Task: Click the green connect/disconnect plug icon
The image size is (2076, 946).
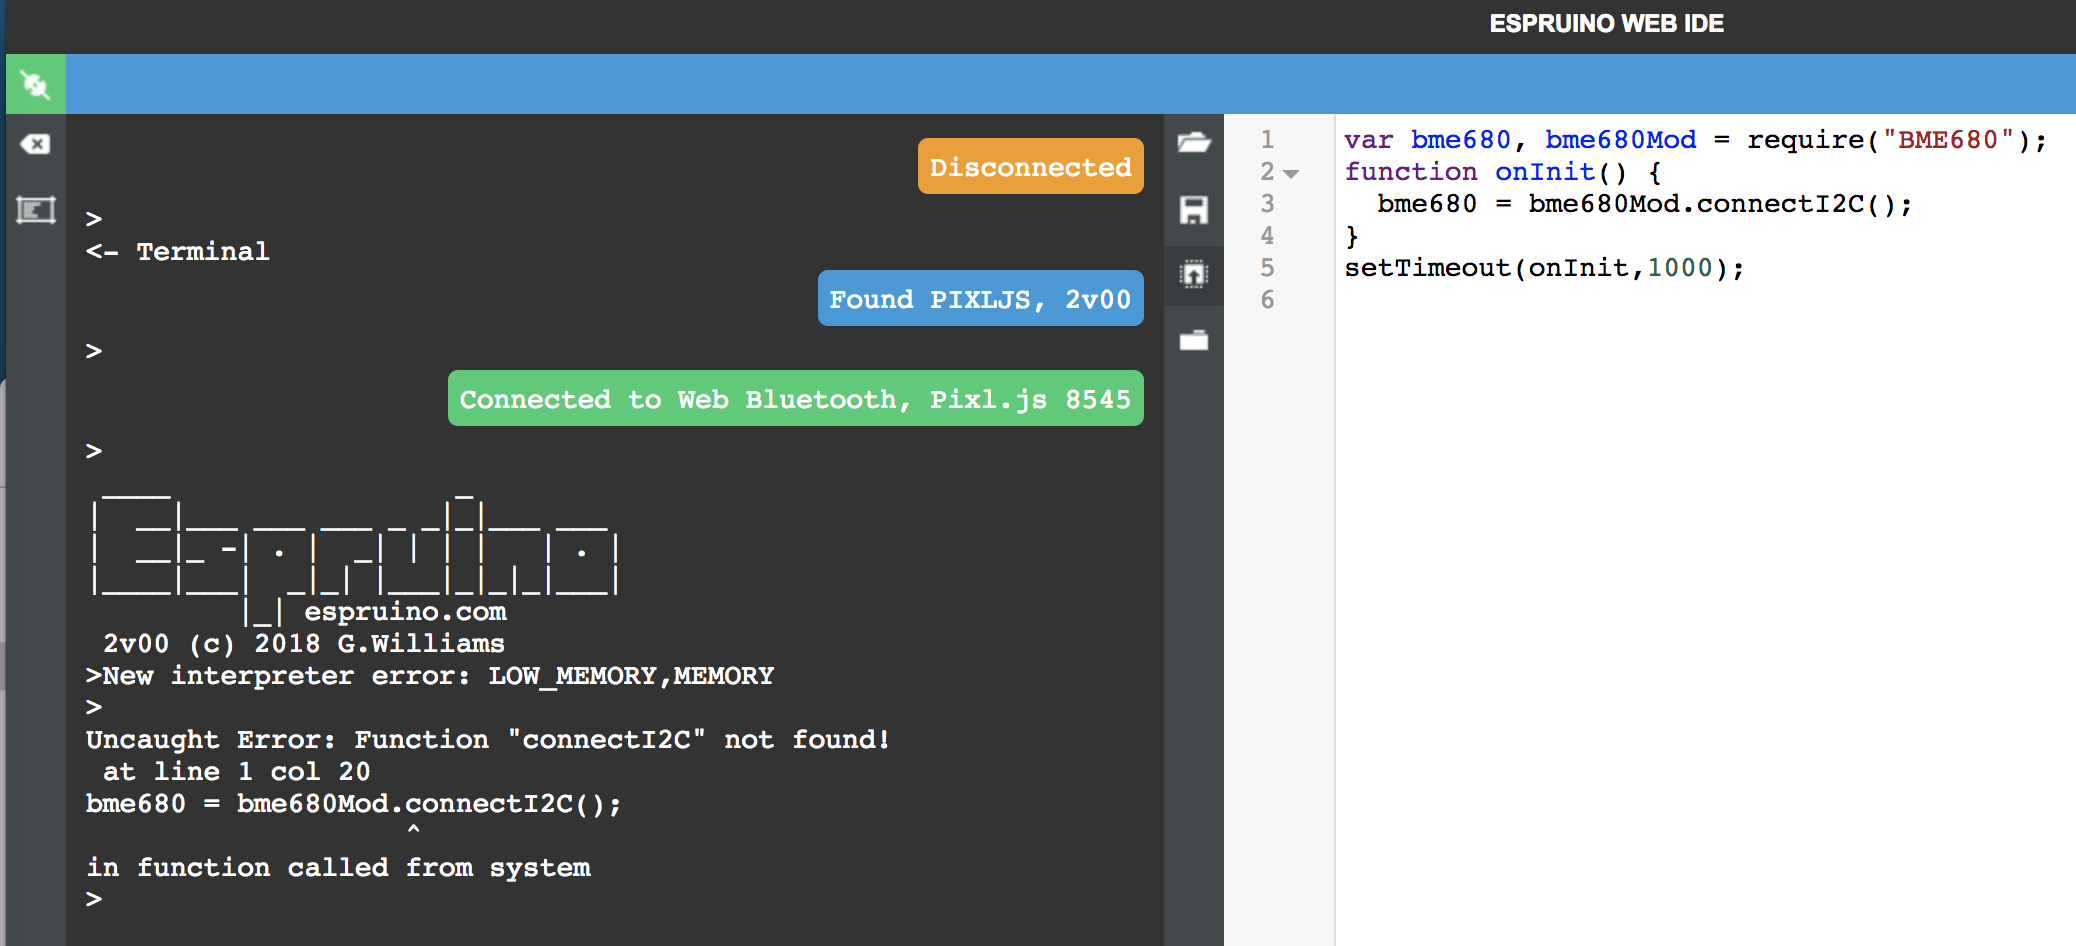Action: 35,84
